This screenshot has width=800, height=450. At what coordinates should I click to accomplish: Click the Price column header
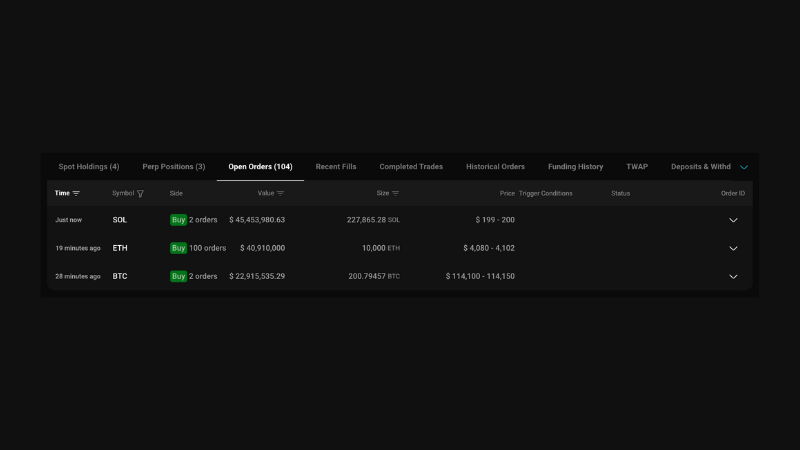pyautogui.click(x=507, y=193)
